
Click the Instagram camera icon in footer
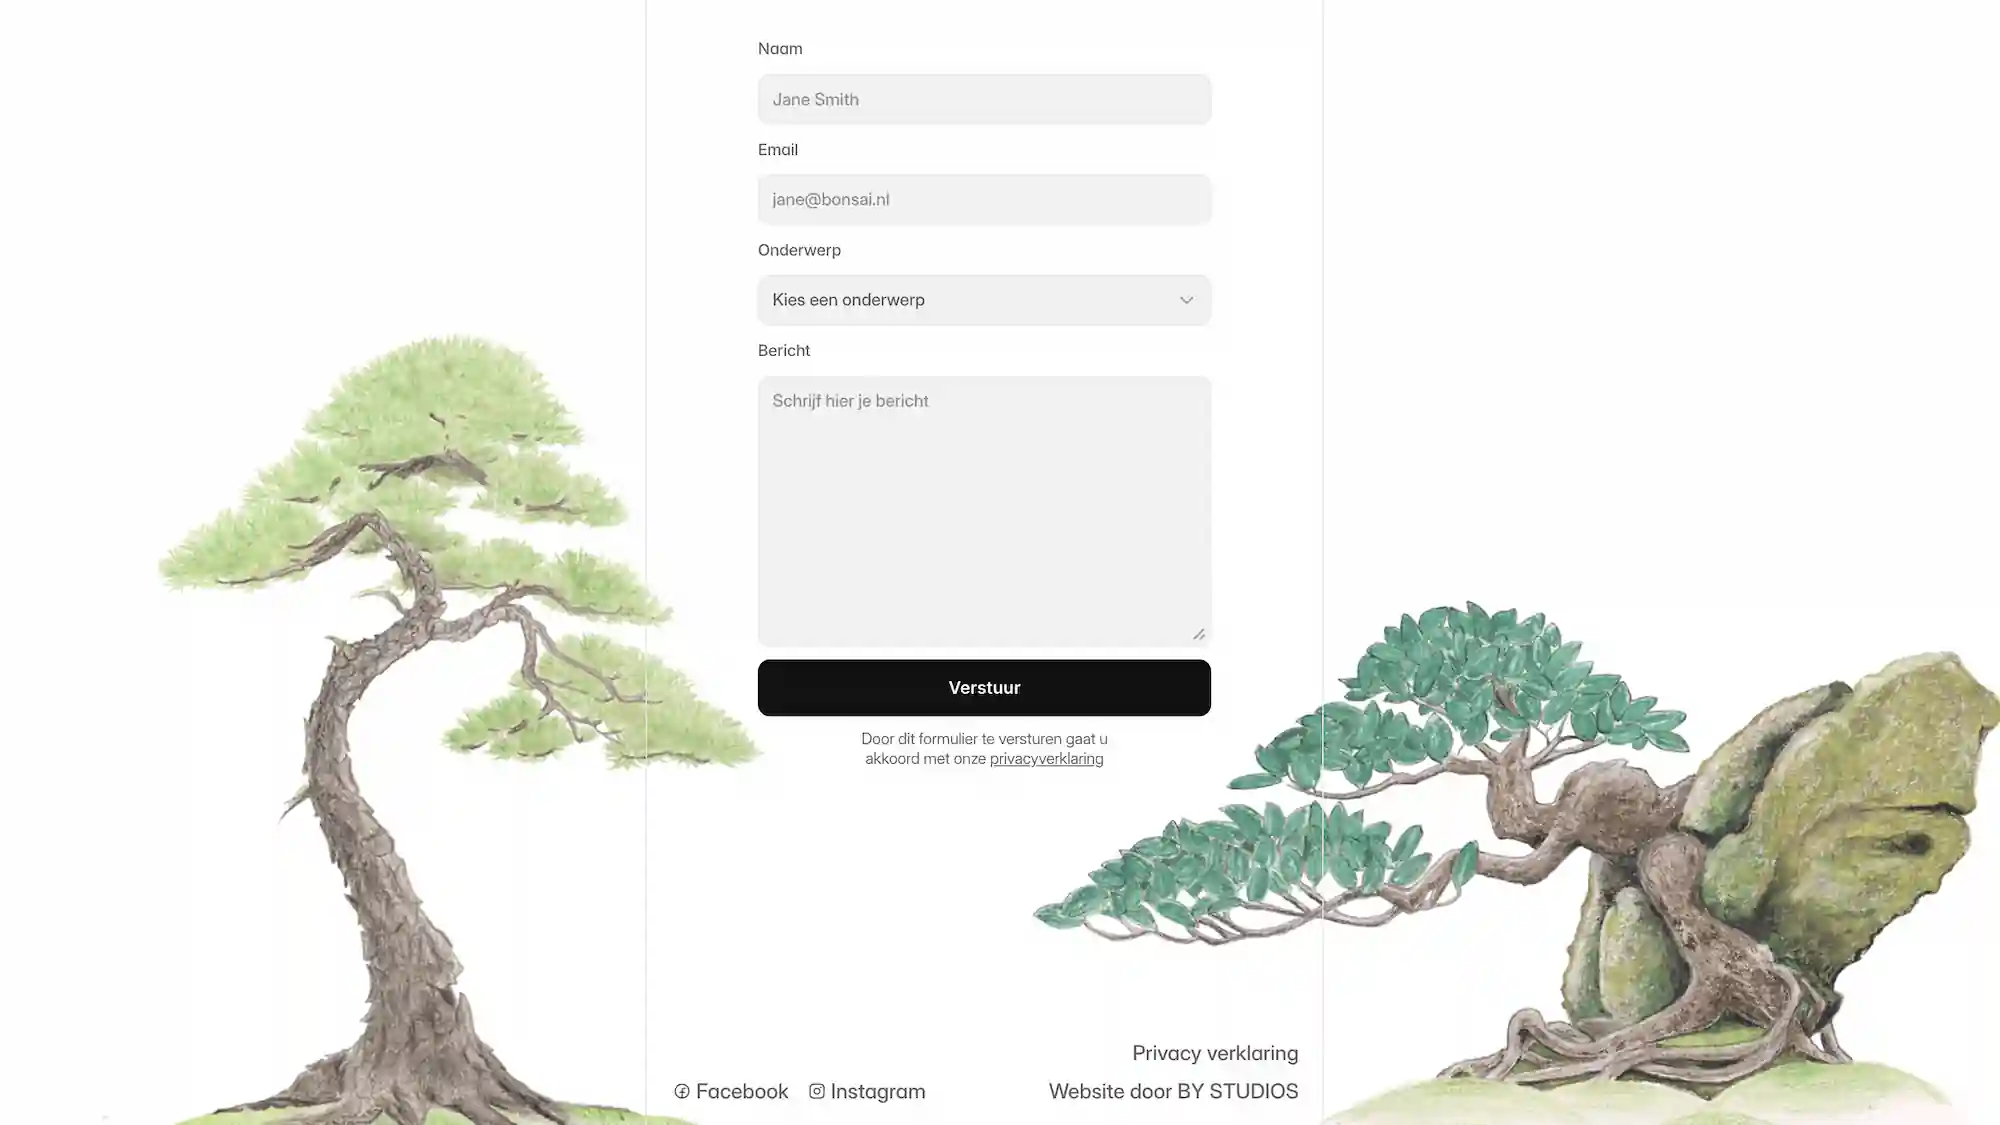coord(817,1091)
